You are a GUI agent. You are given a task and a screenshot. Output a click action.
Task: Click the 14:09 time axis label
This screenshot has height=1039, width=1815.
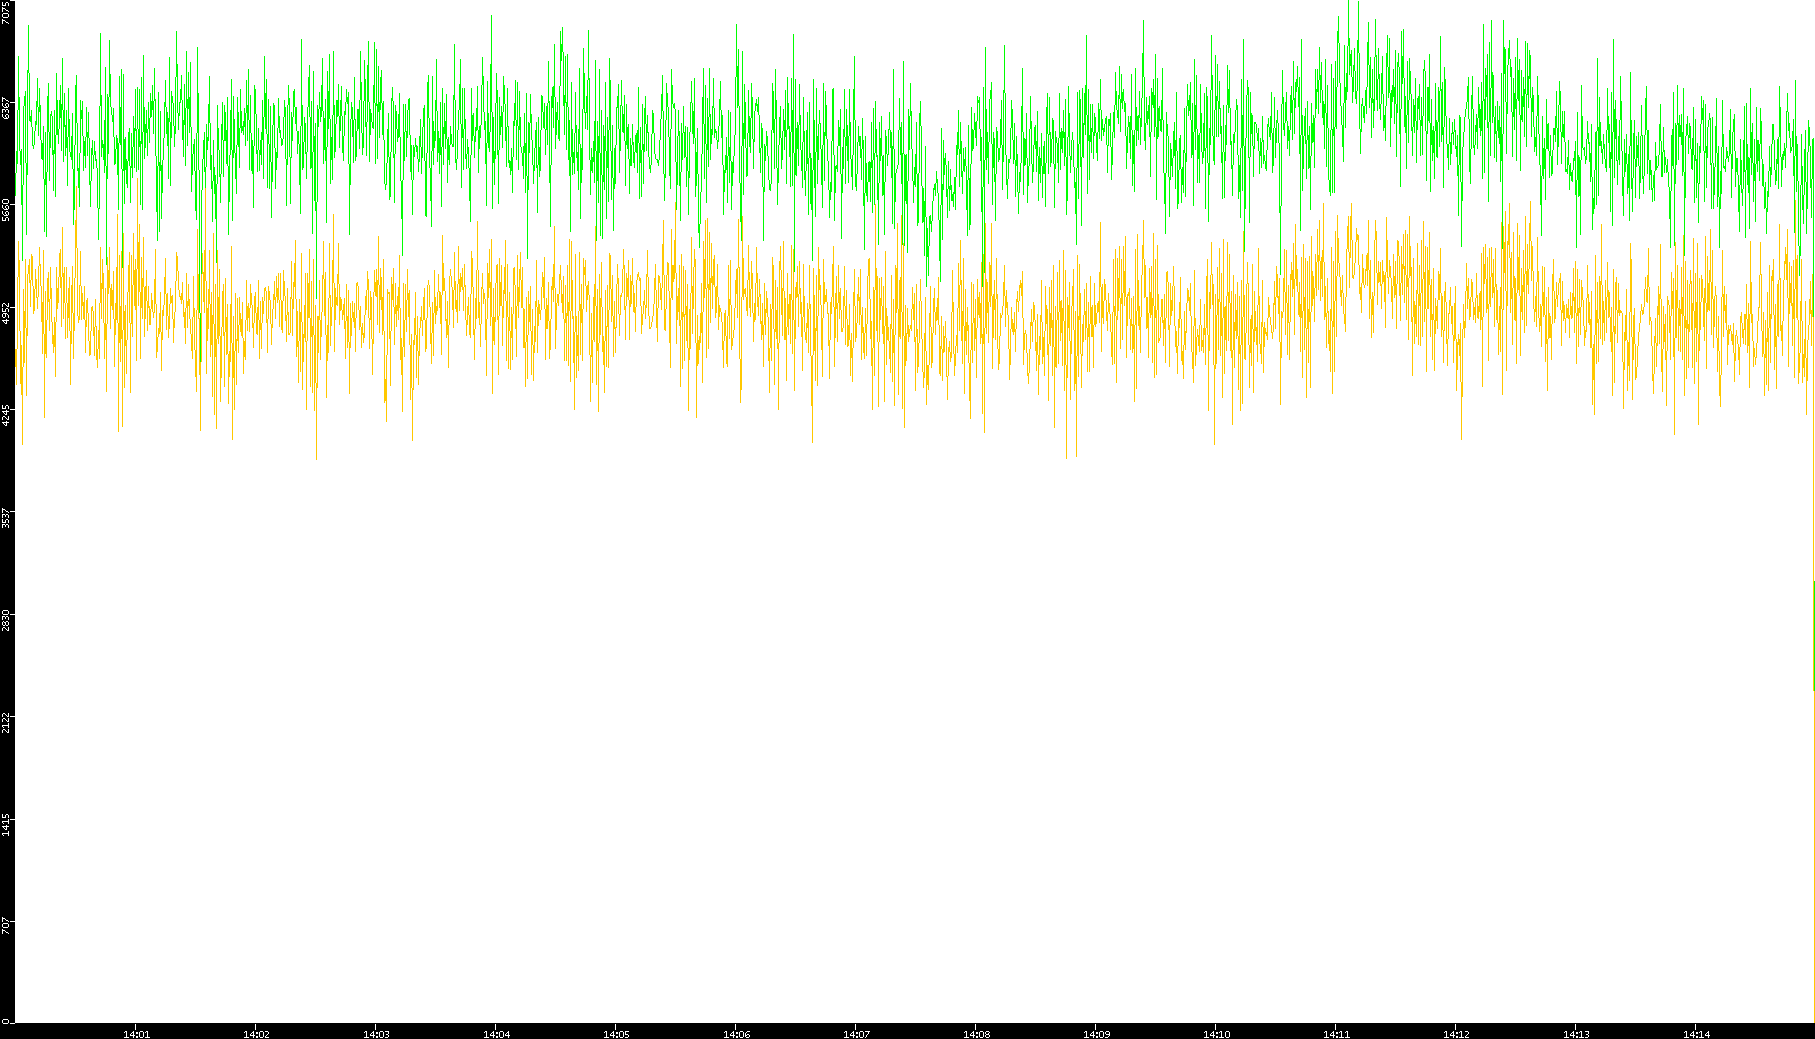[x=1096, y=1034]
